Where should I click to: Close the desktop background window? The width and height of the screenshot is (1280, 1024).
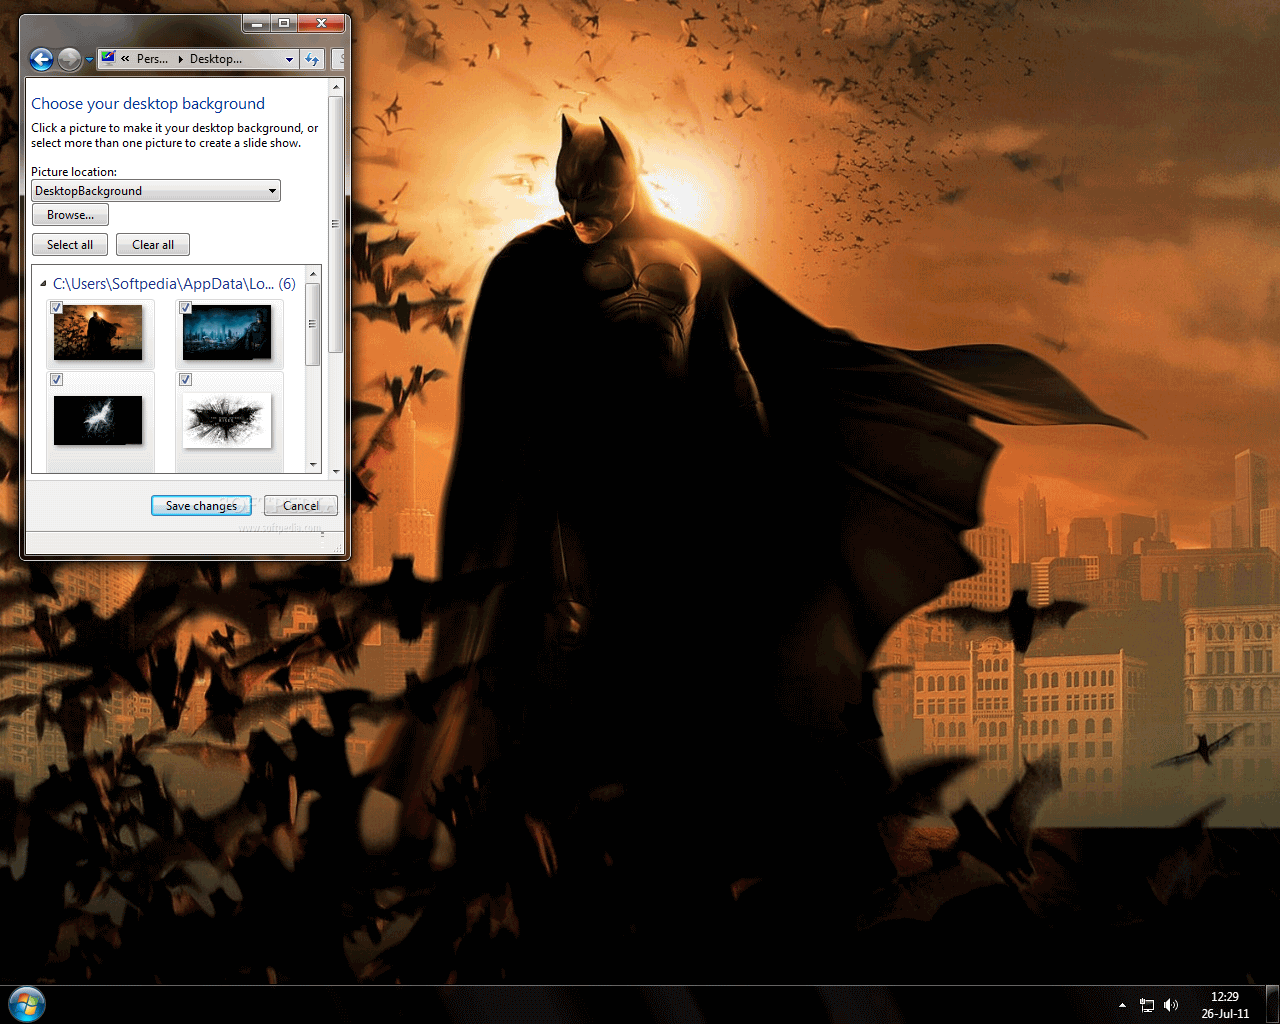click(322, 23)
